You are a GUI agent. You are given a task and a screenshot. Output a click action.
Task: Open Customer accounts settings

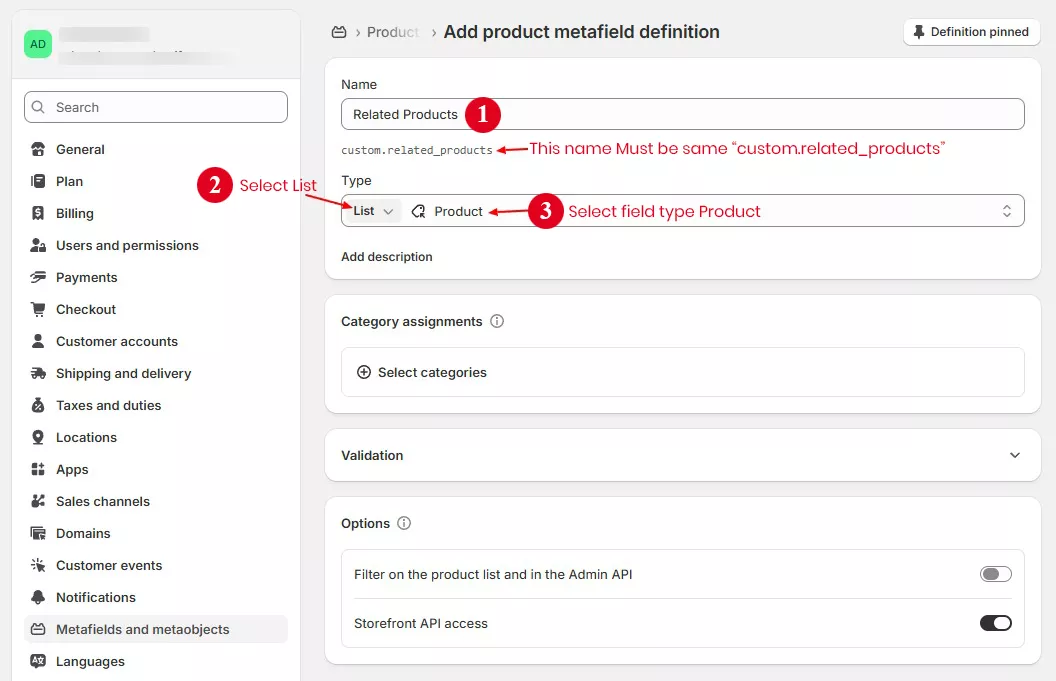[116, 341]
